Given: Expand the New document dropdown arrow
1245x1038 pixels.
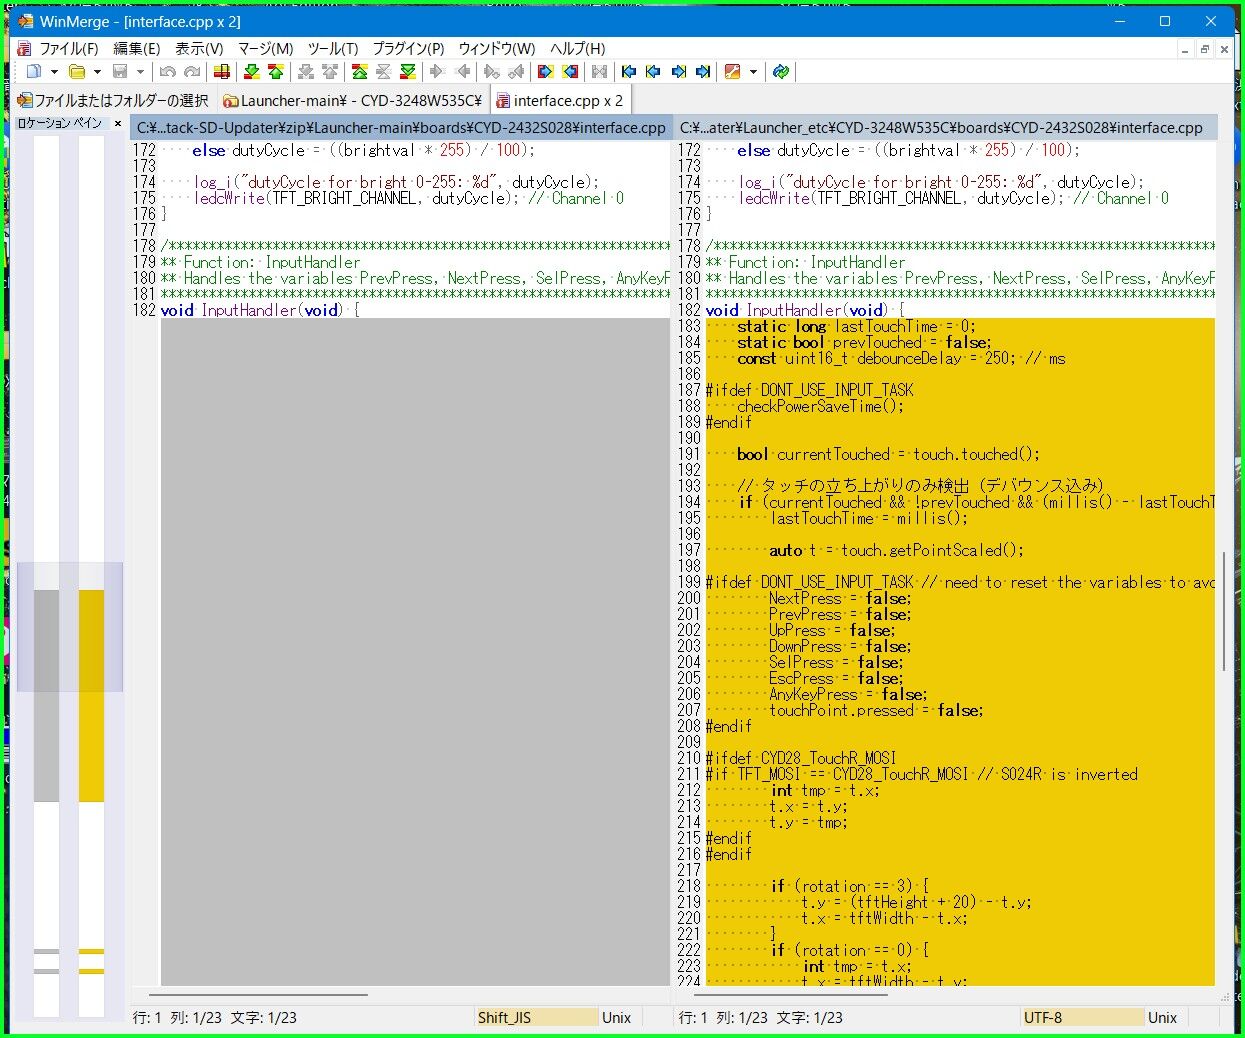Looking at the screenshot, I should 54,72.
